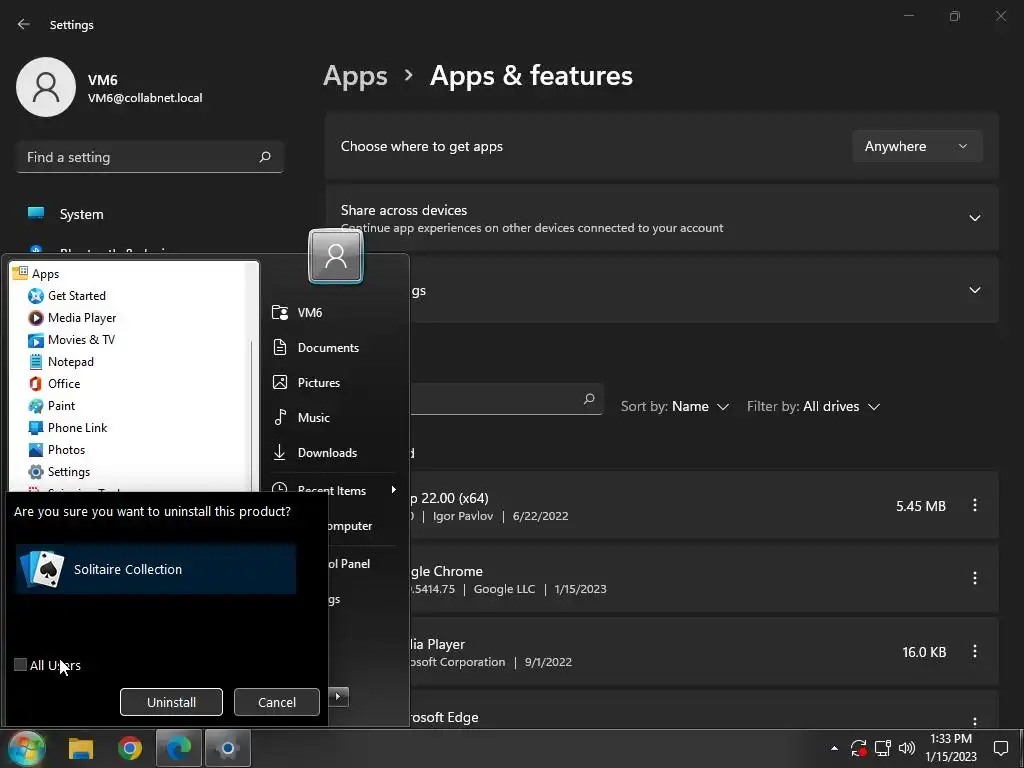Open Google Chrome from the taskbar
The height and width of the screenshot is (768, 1024).
[x=130, y=748]
